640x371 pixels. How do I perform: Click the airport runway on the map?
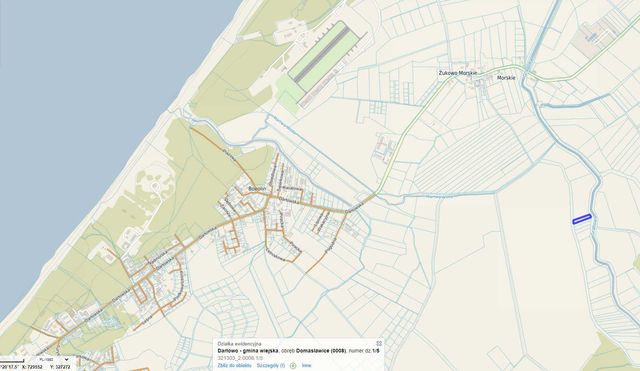tap(322, 54)
